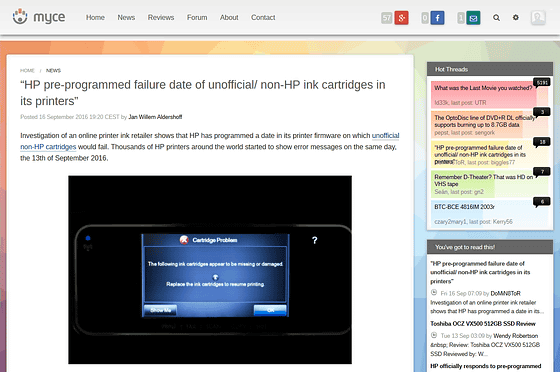
Task: Click the question mark on printer screen image
Action: [x=314, y=240]
